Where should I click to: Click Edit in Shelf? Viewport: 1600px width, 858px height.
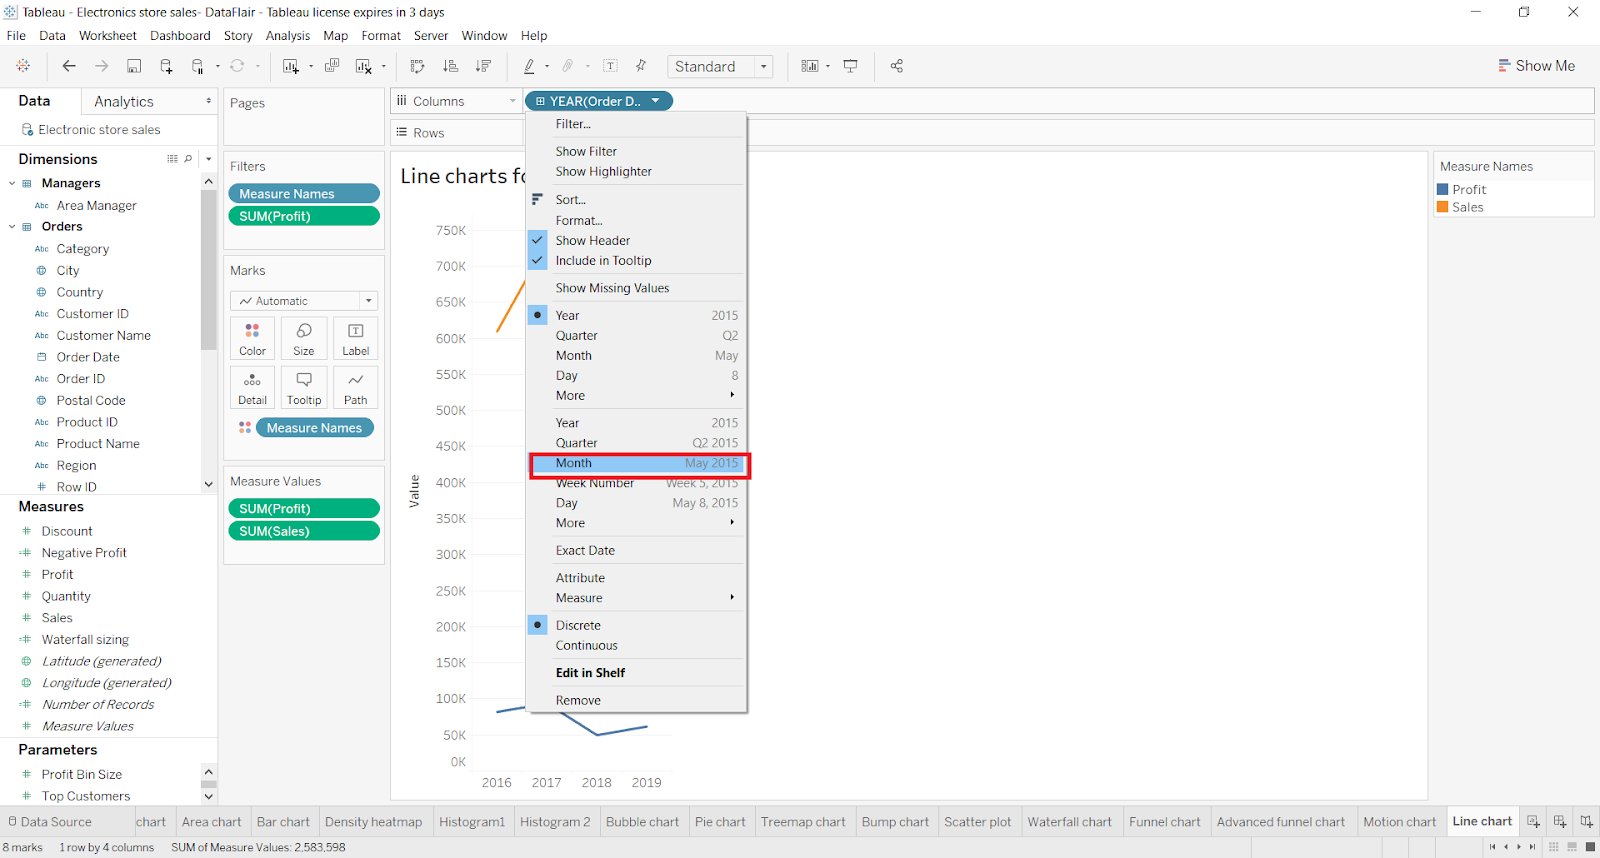pos(636,673)
